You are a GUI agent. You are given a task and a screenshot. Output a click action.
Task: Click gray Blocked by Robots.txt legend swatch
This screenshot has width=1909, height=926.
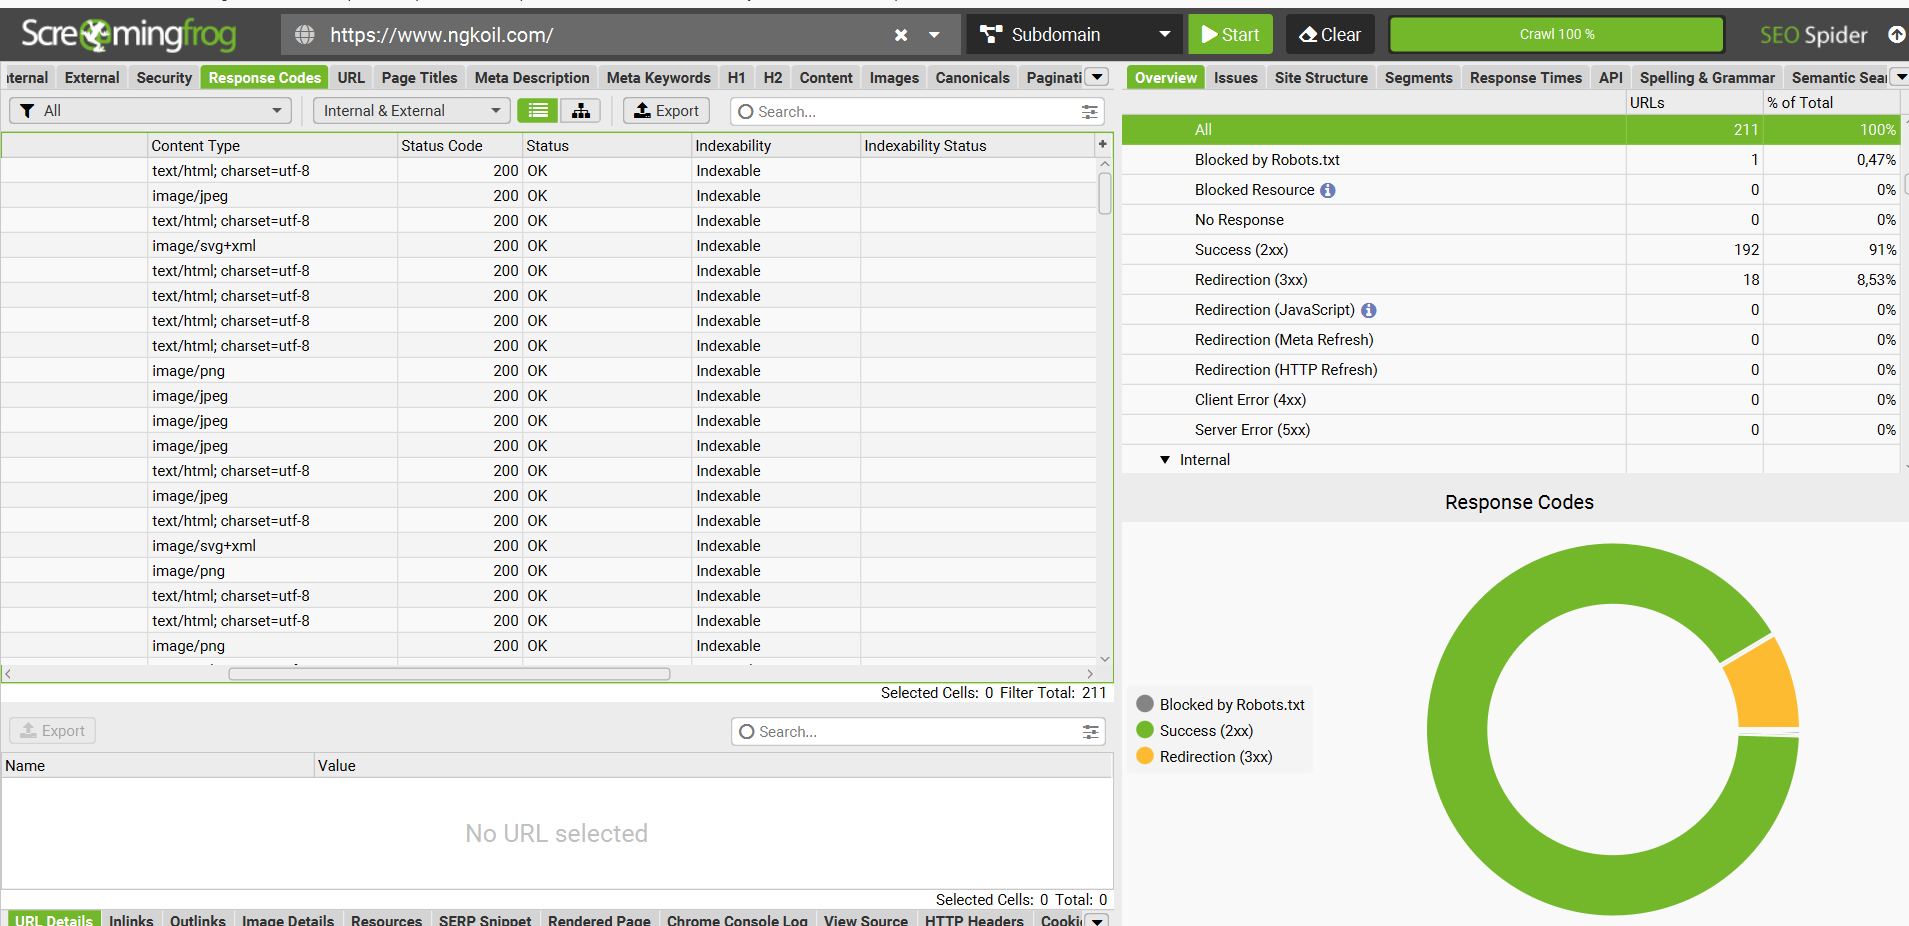(1145, 704)
